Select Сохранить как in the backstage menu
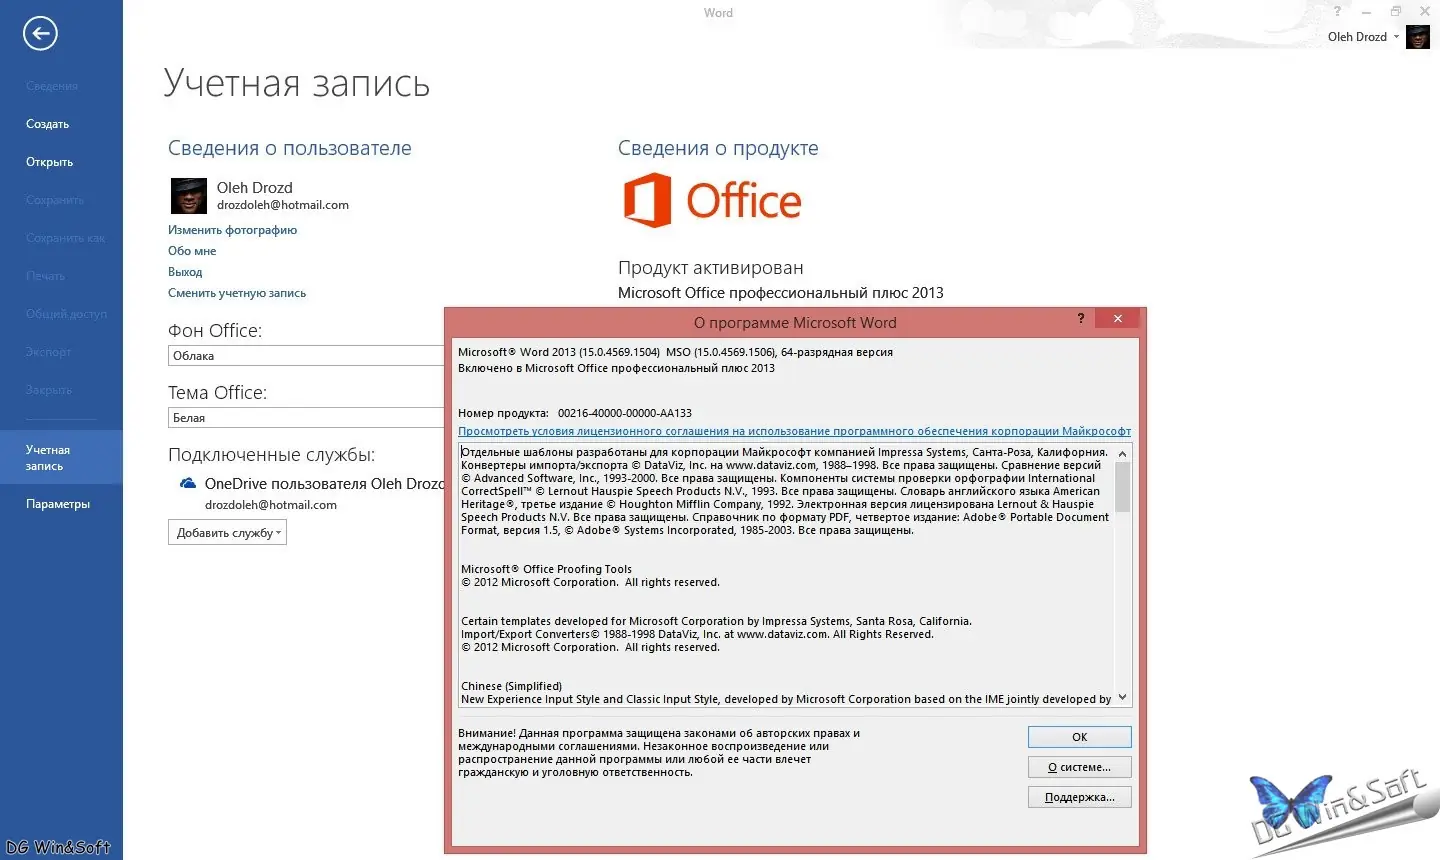This screenshot has width=1440, height=860. pos(65,238)
